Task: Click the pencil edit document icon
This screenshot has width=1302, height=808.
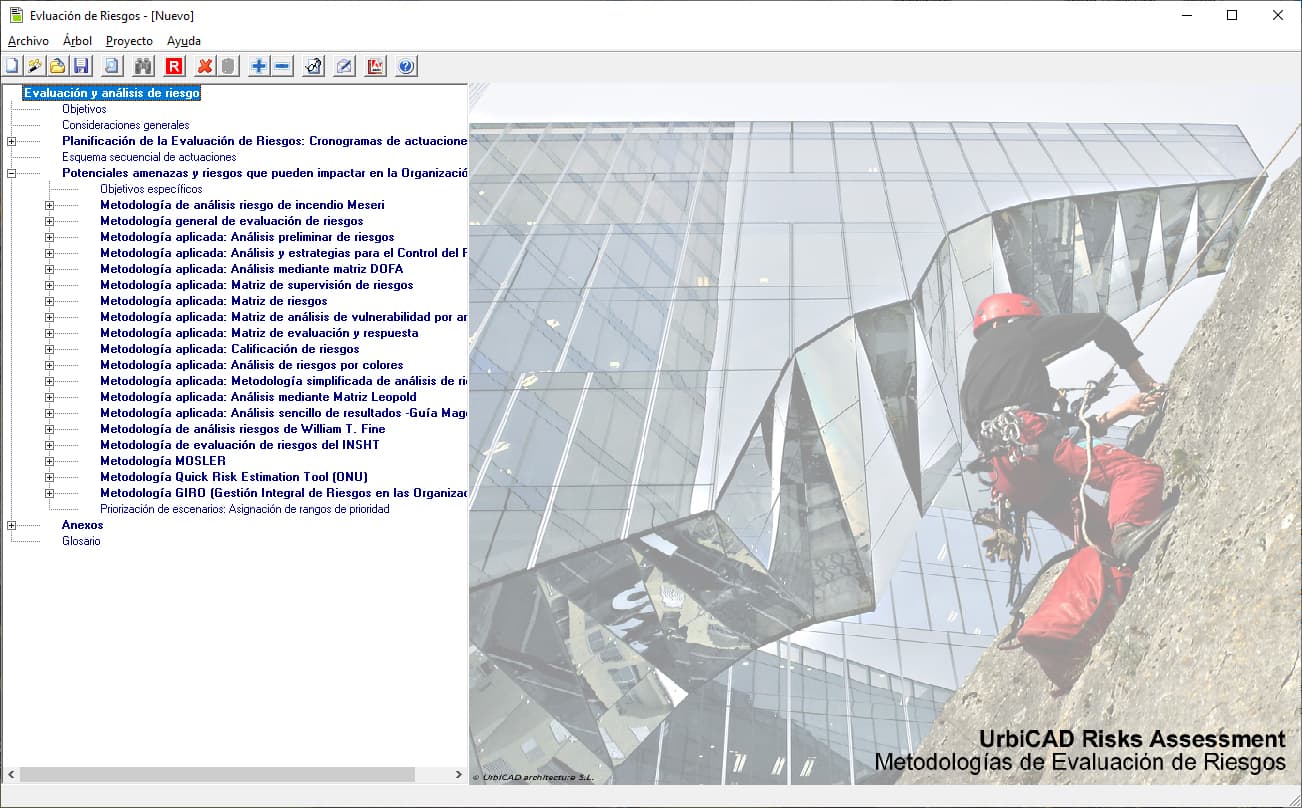Action: click(x=344, y=67)
